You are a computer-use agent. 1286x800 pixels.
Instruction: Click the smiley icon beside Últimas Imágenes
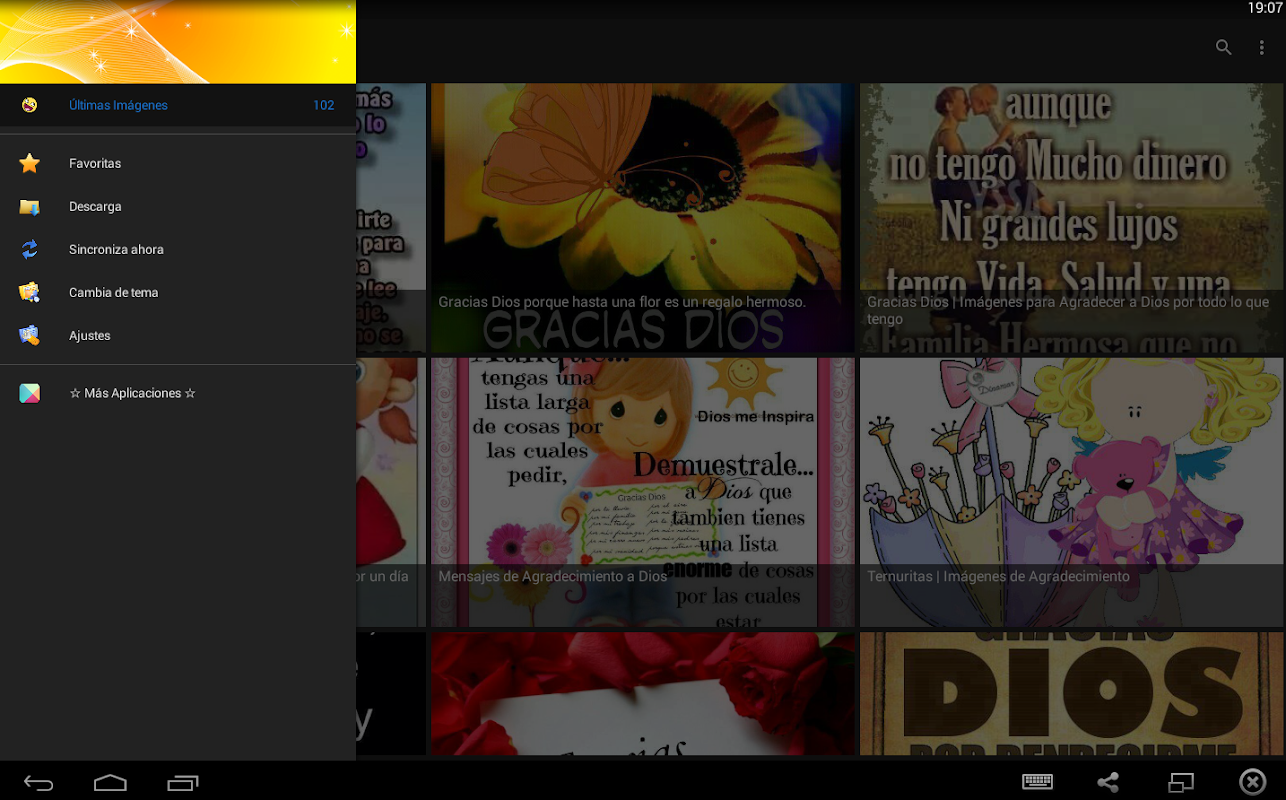pos(30,105)
